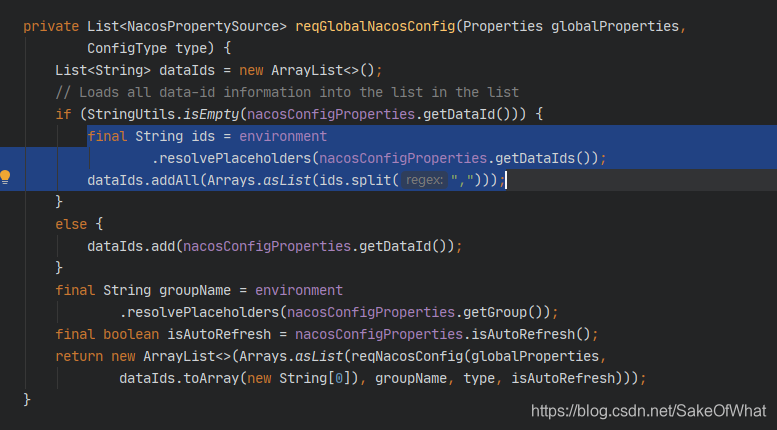Click the boolean keyword

coord(131,334)
